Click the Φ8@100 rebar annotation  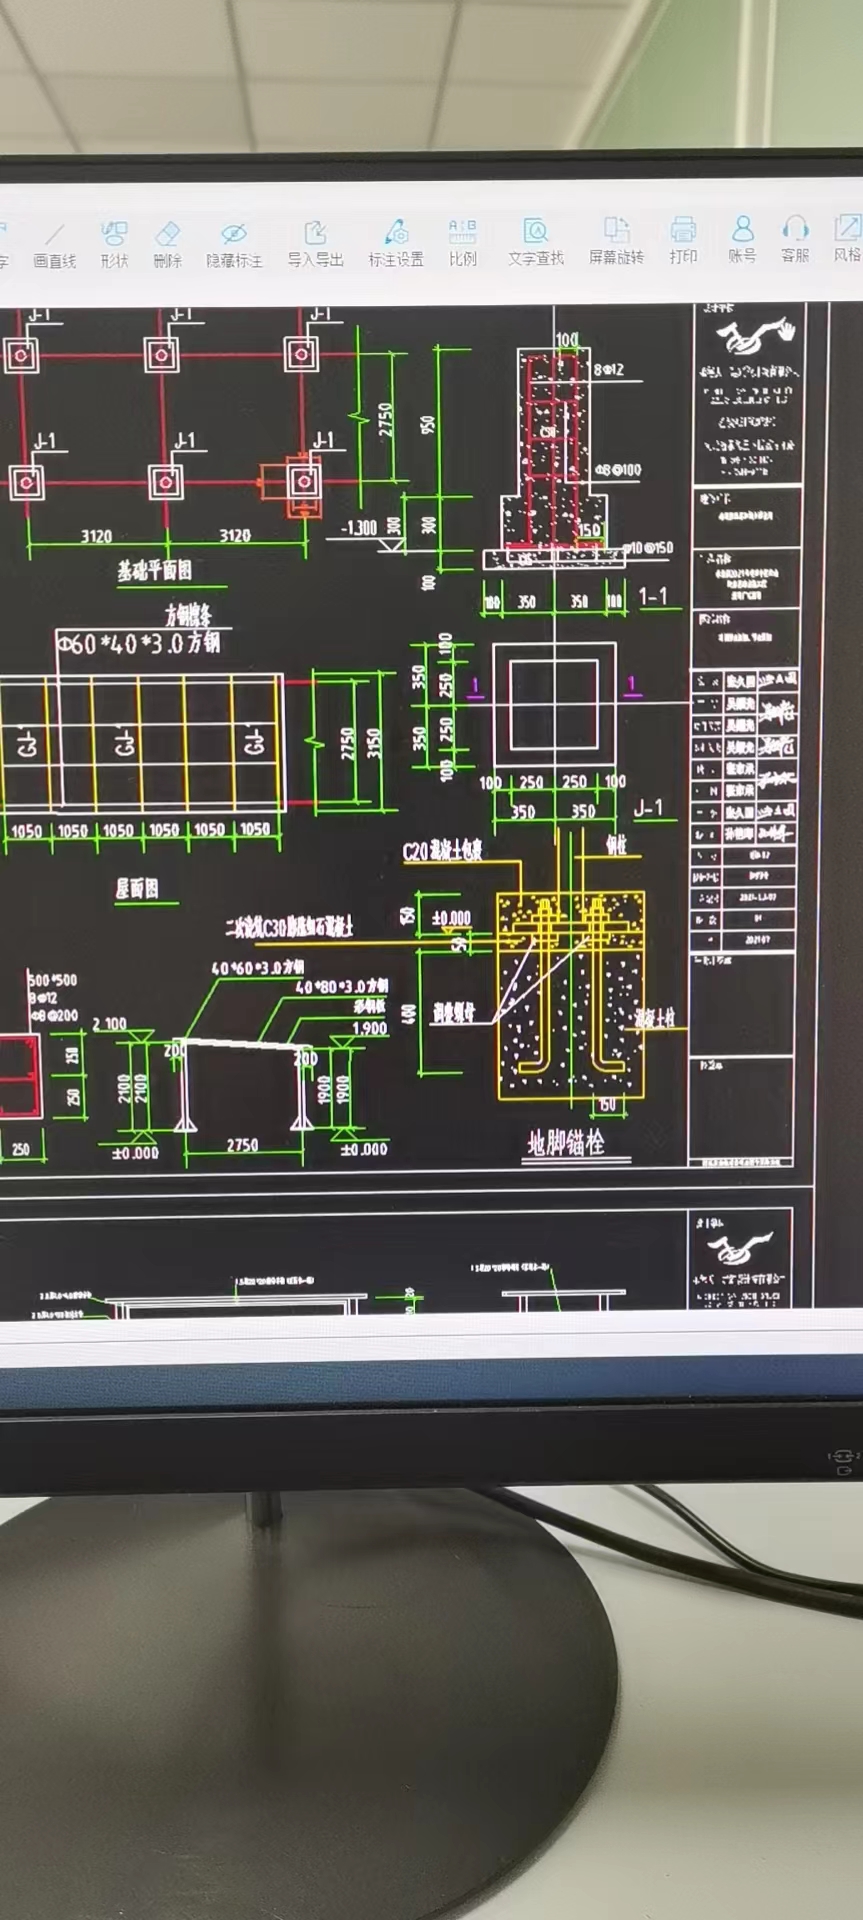coord(618,469)
